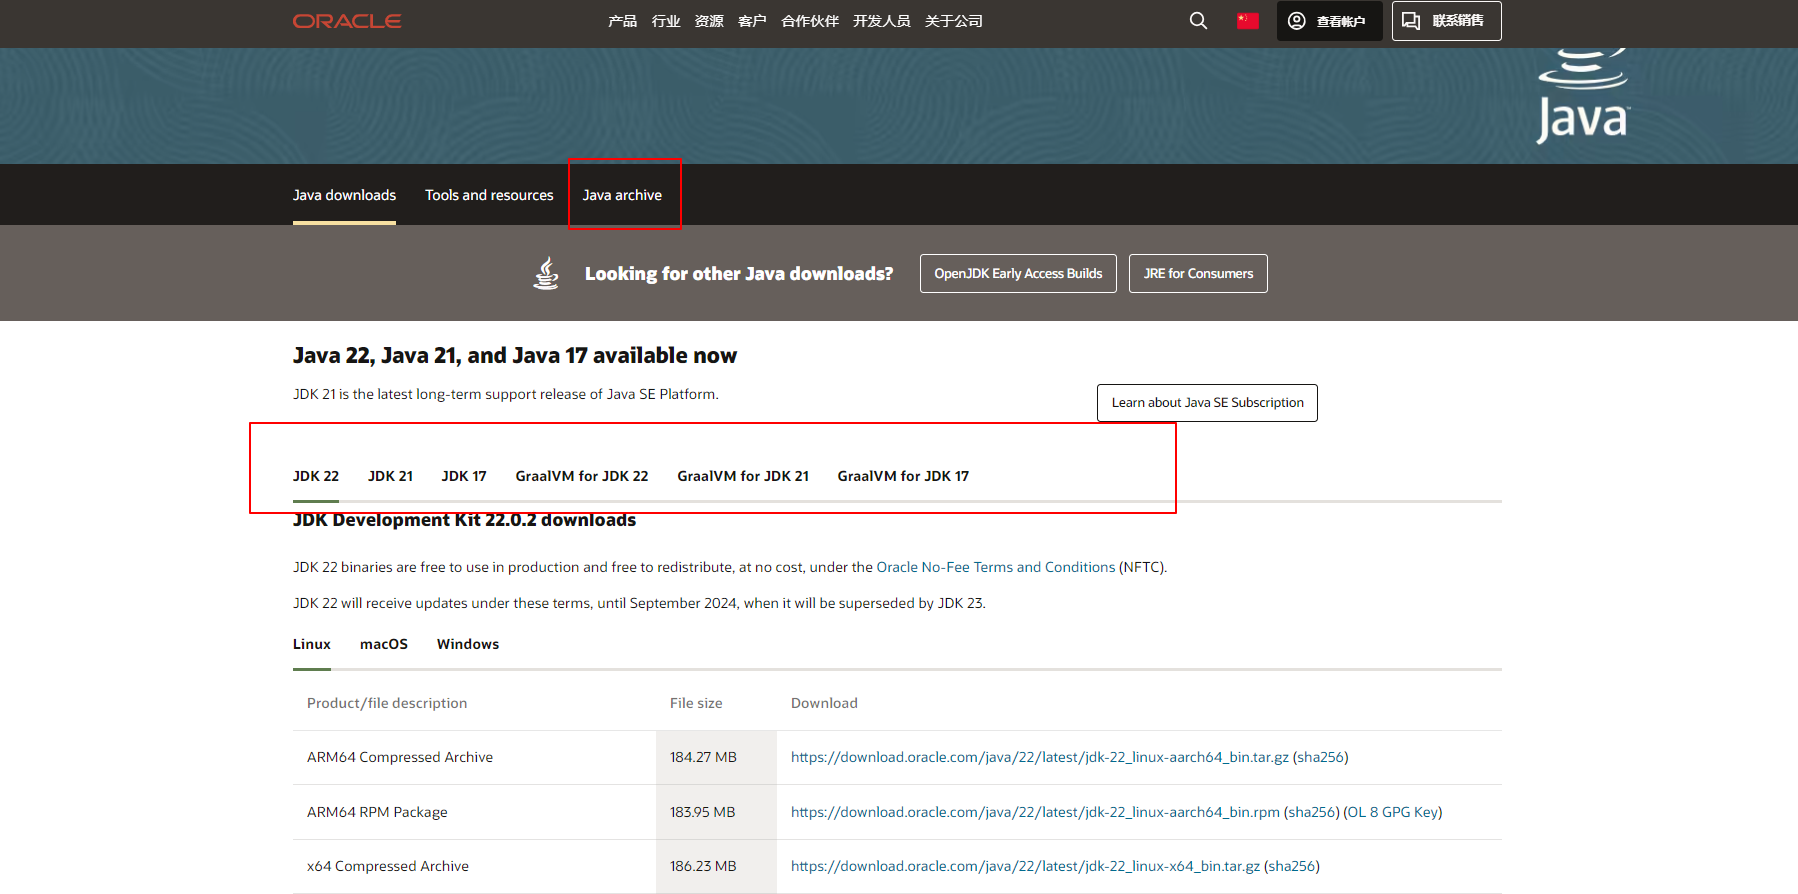Click the Java coffee cup icon
Viewport: 1798px width, 894px height.
[546, 273]
